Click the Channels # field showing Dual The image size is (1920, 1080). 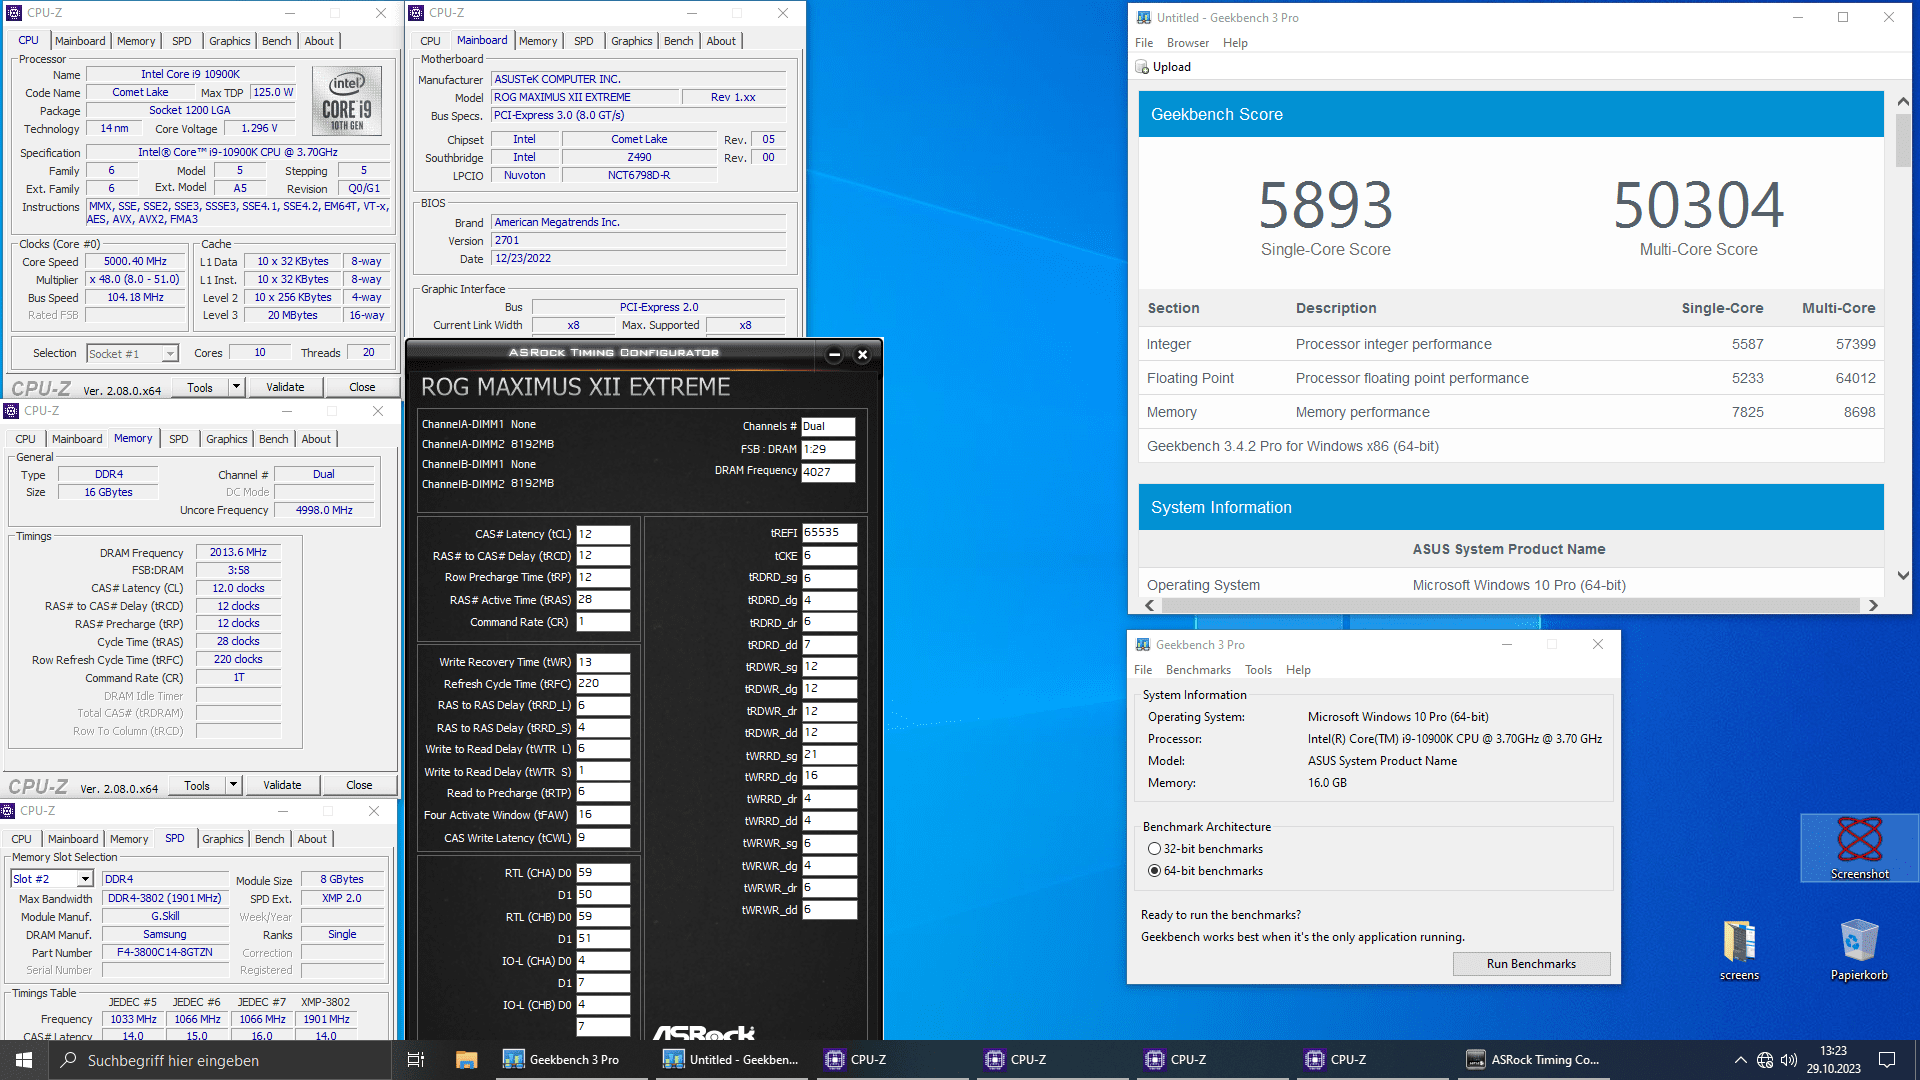[828, 426]
